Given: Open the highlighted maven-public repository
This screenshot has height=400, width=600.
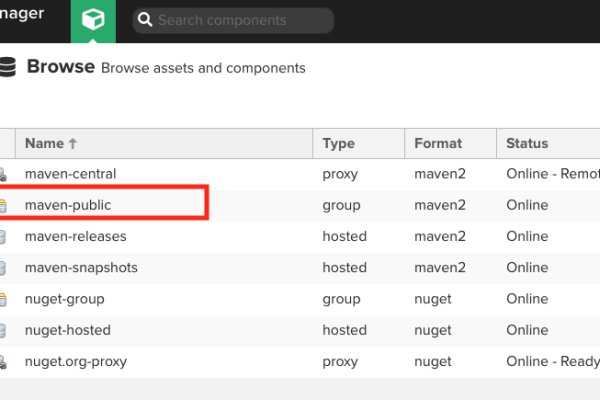Looking at the screenshot, I should (68, 205).
